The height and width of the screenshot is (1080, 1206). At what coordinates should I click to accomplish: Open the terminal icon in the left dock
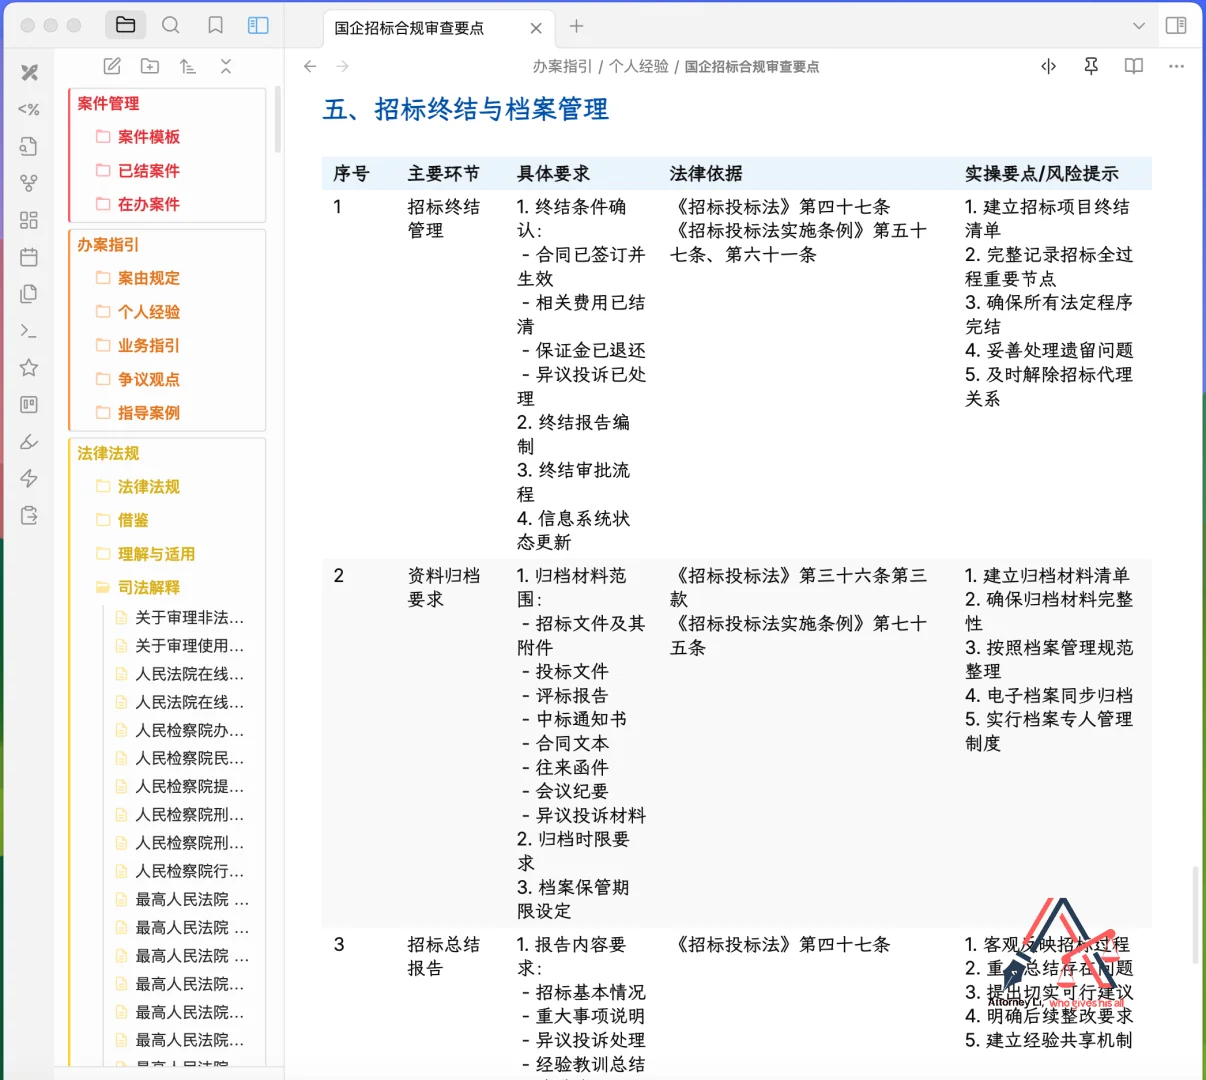(x=28, y=330)
